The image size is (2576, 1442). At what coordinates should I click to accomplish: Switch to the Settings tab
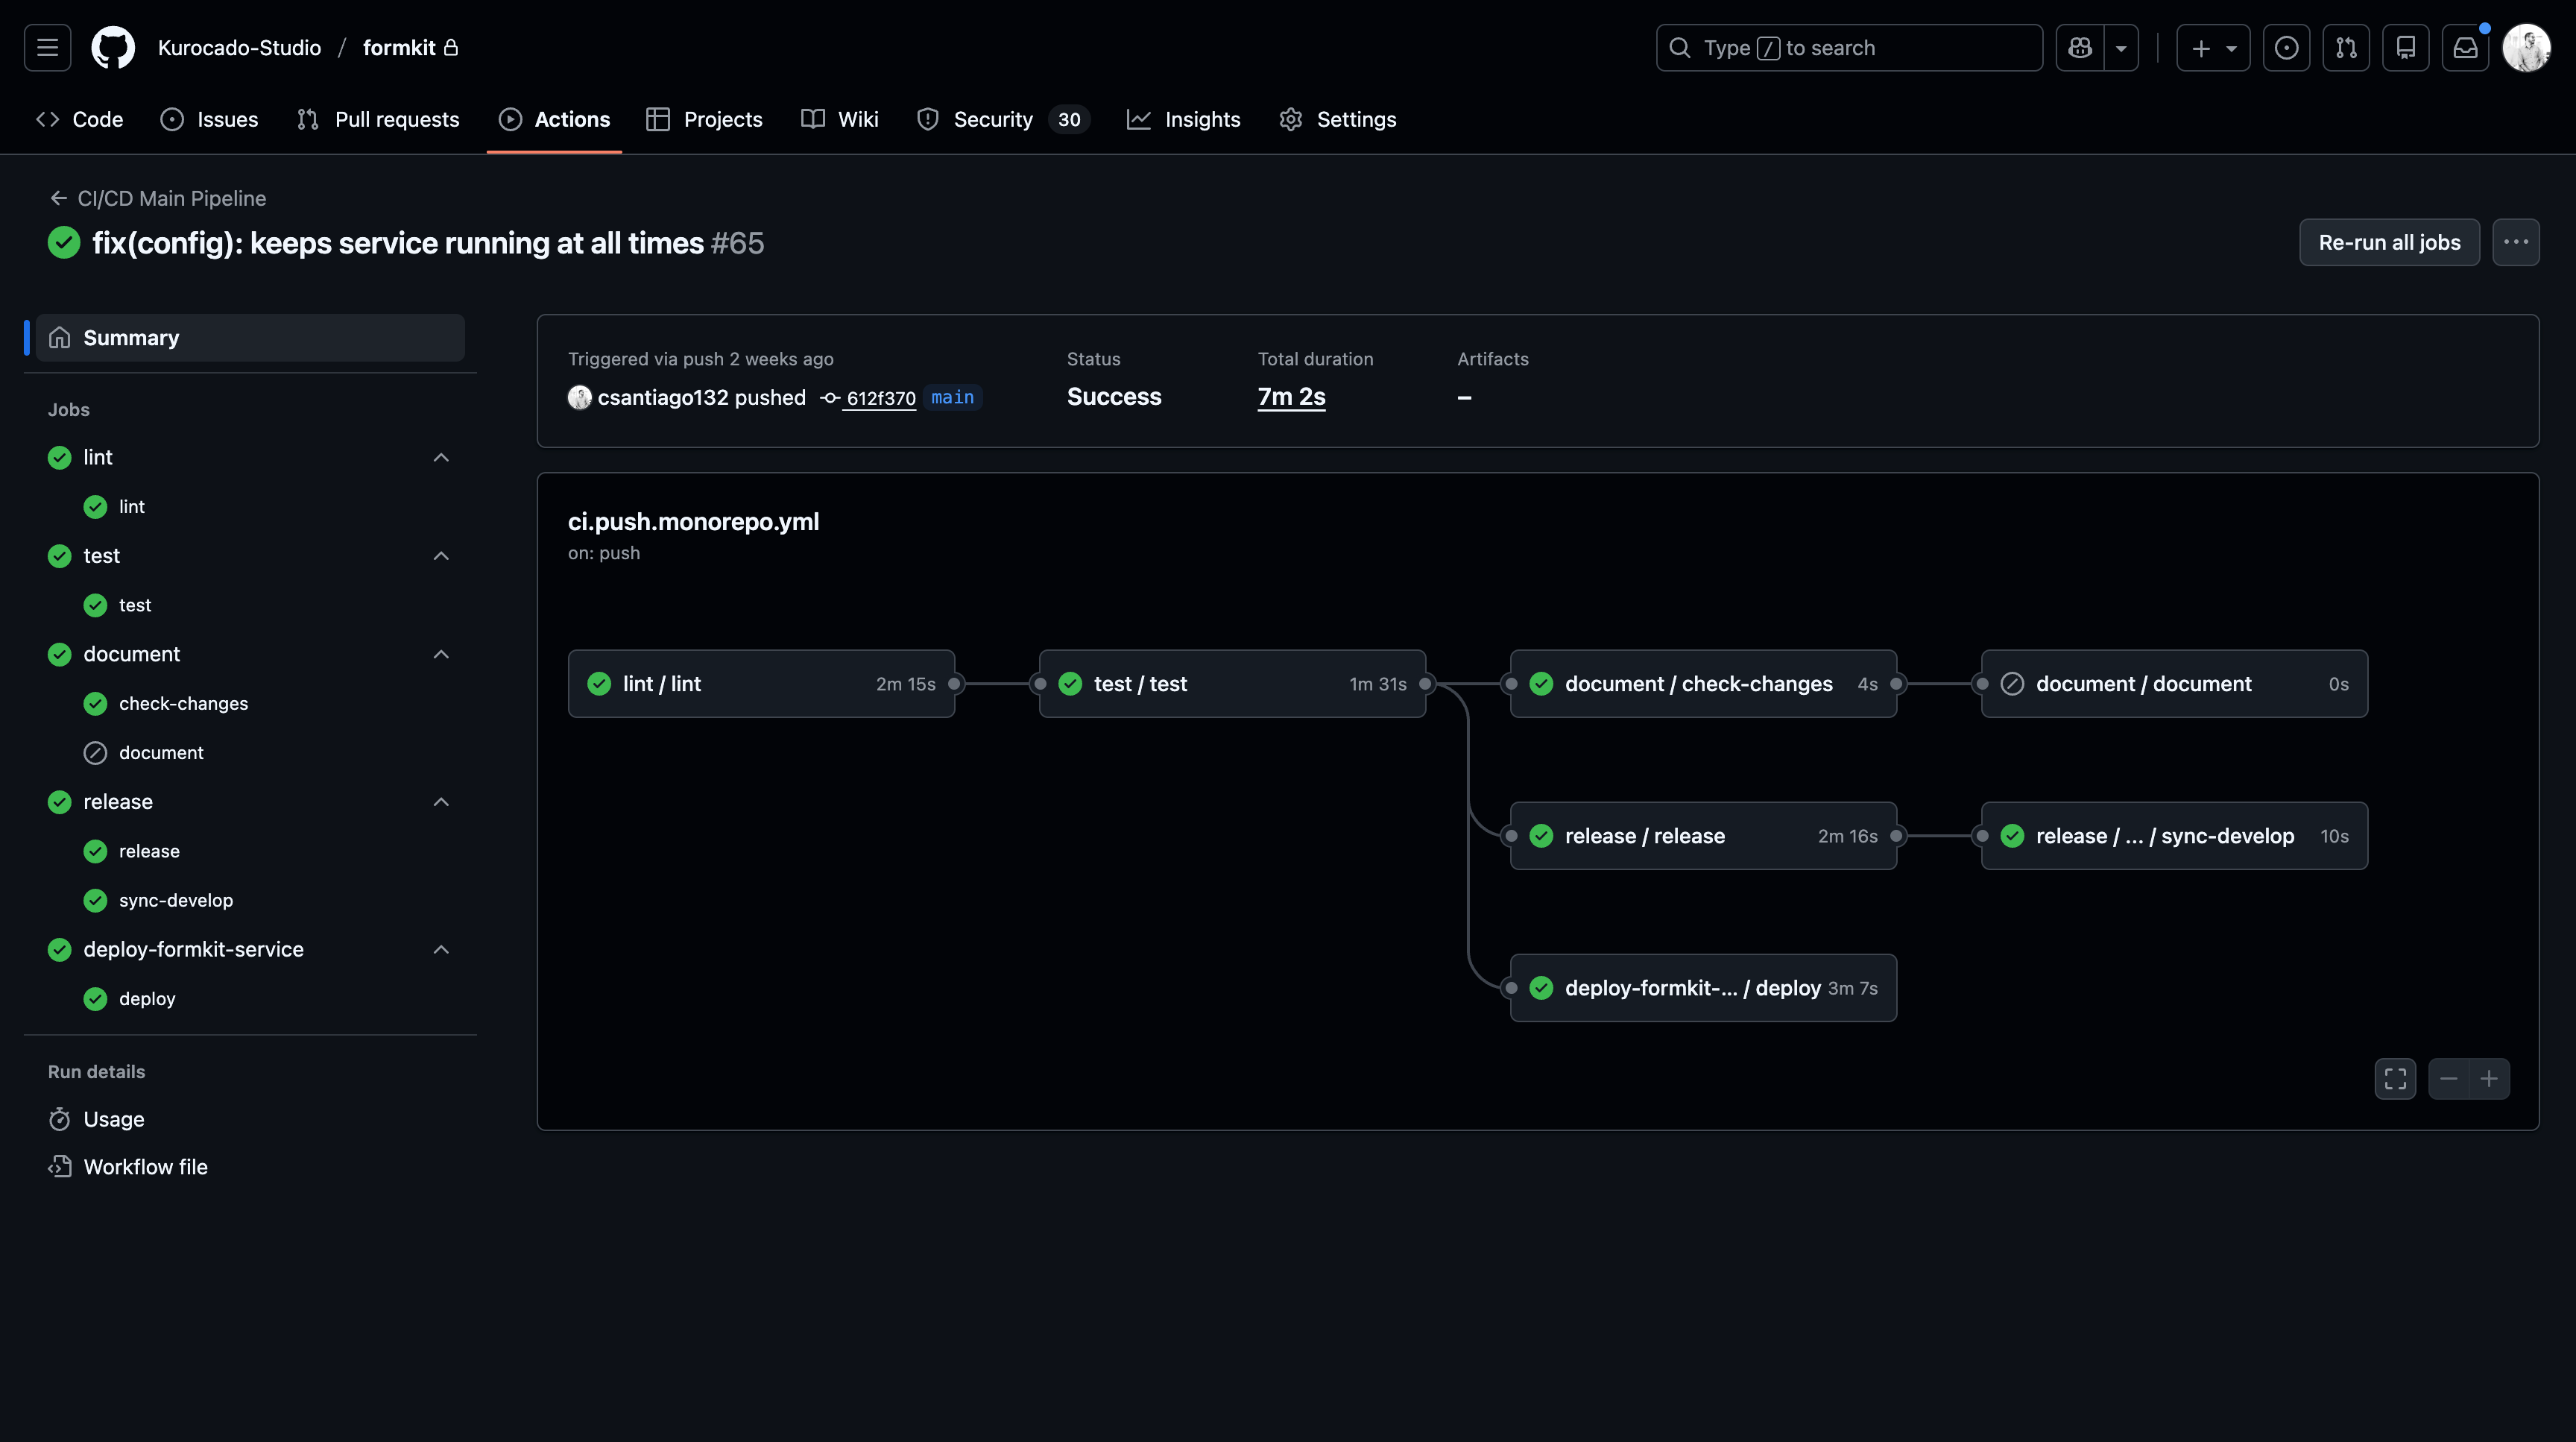[1337, 119]
